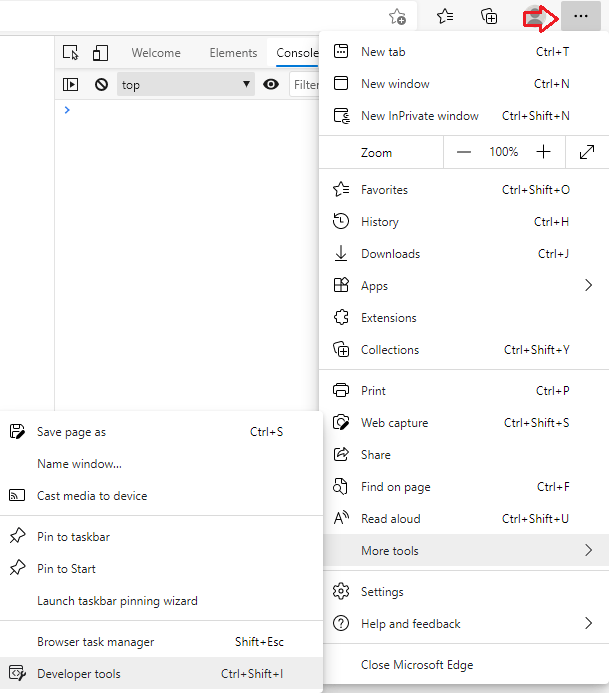Expand the More tools submenu chevron
Screen dimensions: 613x693
[588, 550]
